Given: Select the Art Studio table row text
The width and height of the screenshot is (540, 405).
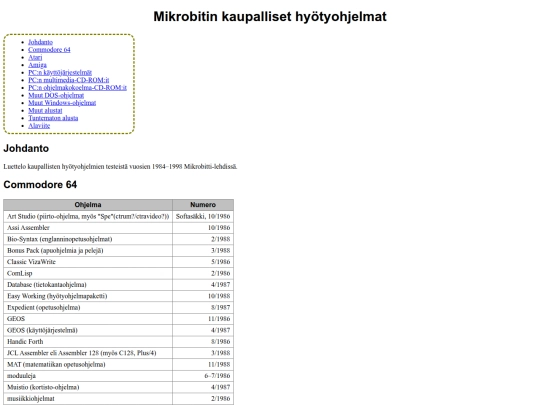Looking at the screenshot, I should click(x=88, y=216).
